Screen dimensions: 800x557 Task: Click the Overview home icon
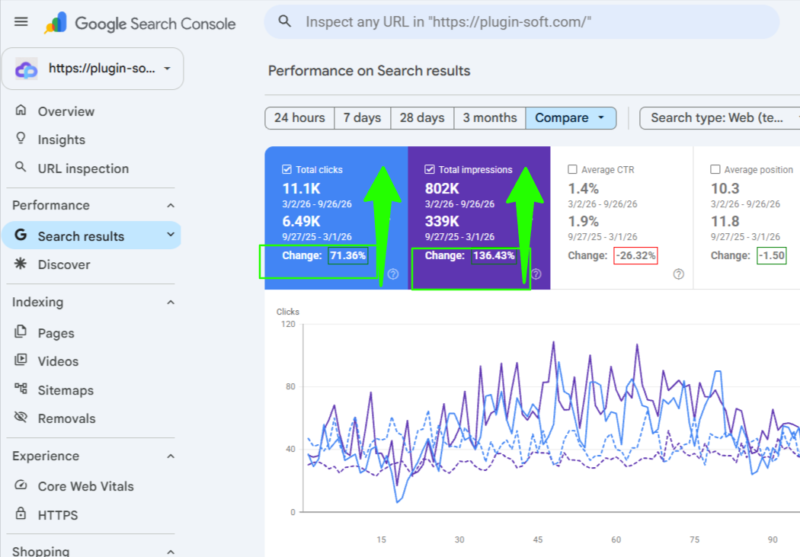20,110
